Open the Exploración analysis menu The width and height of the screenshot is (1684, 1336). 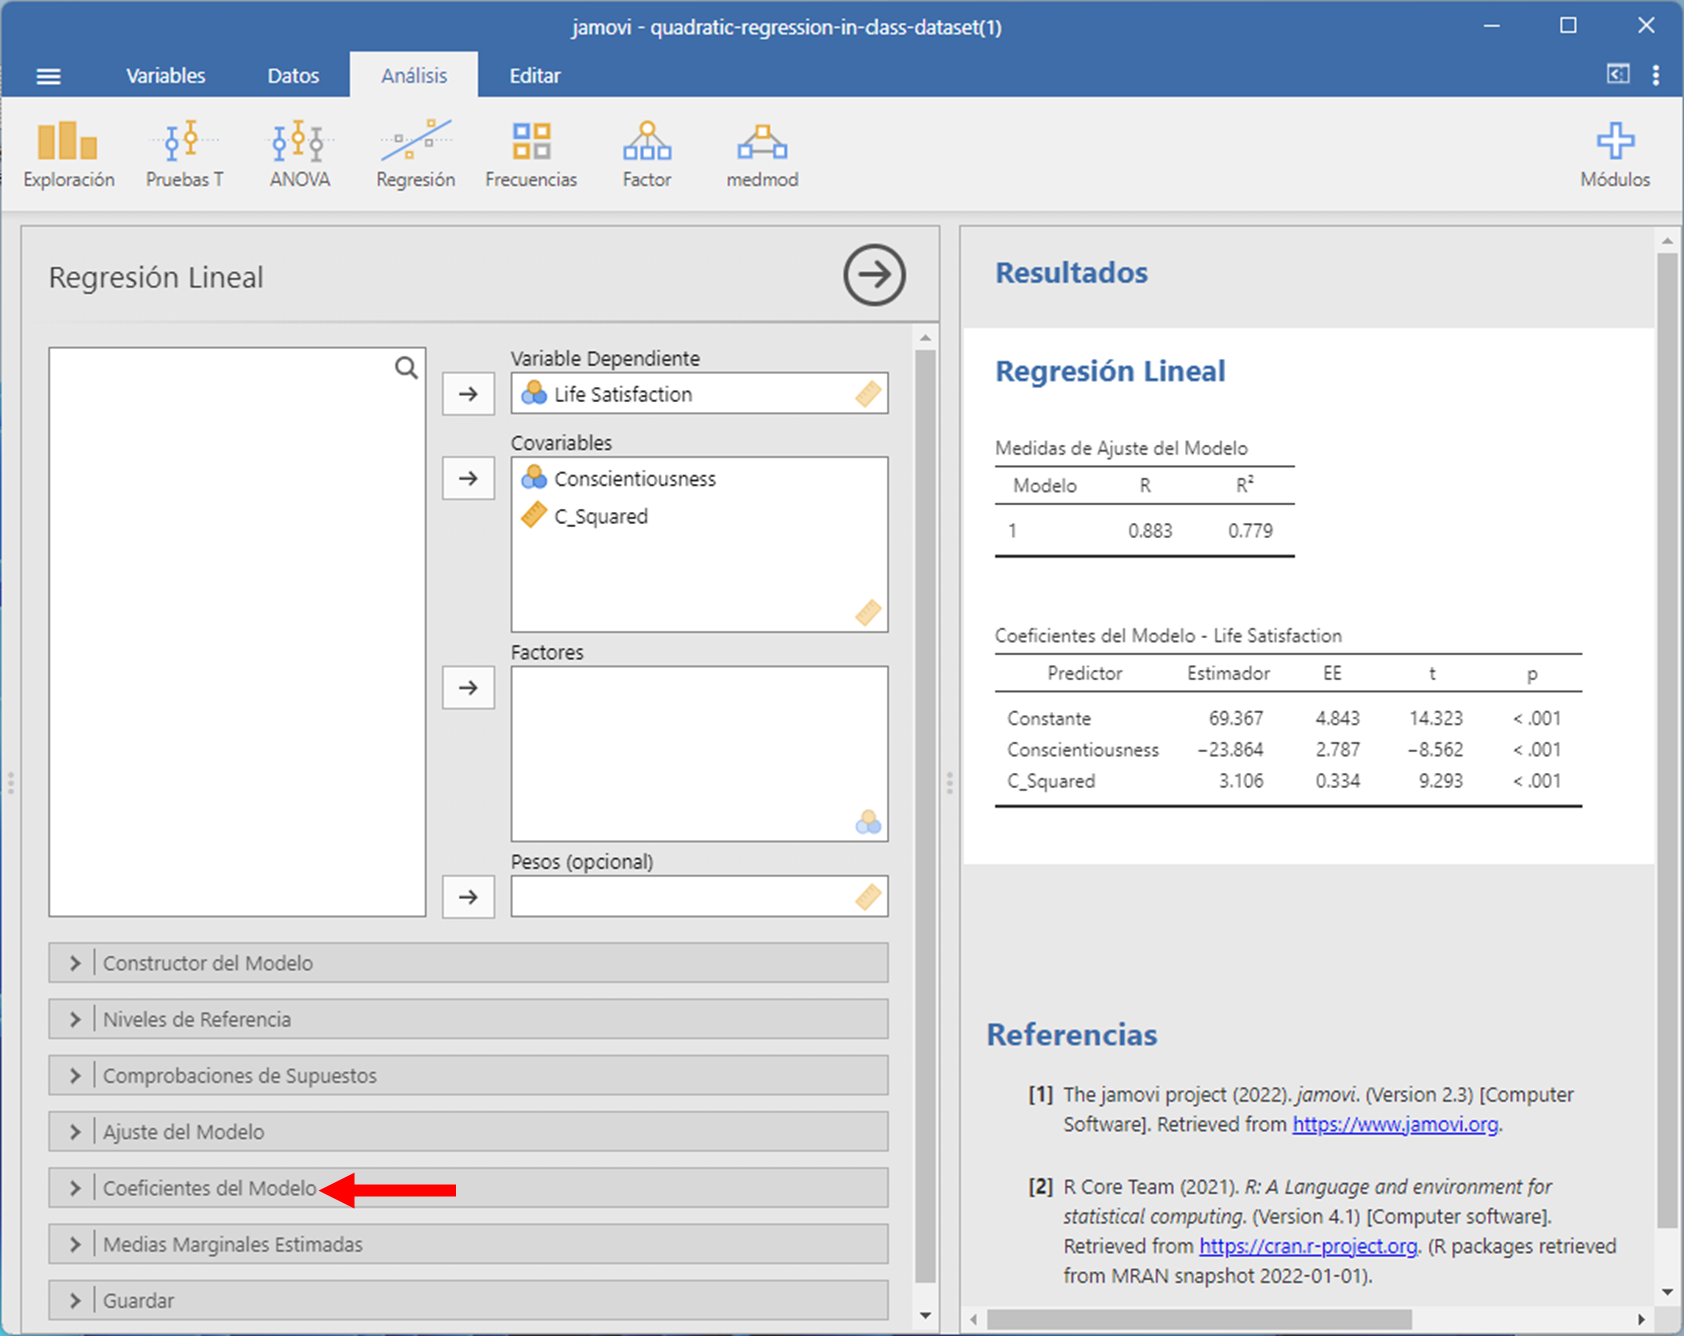click(x=68, y=154)
